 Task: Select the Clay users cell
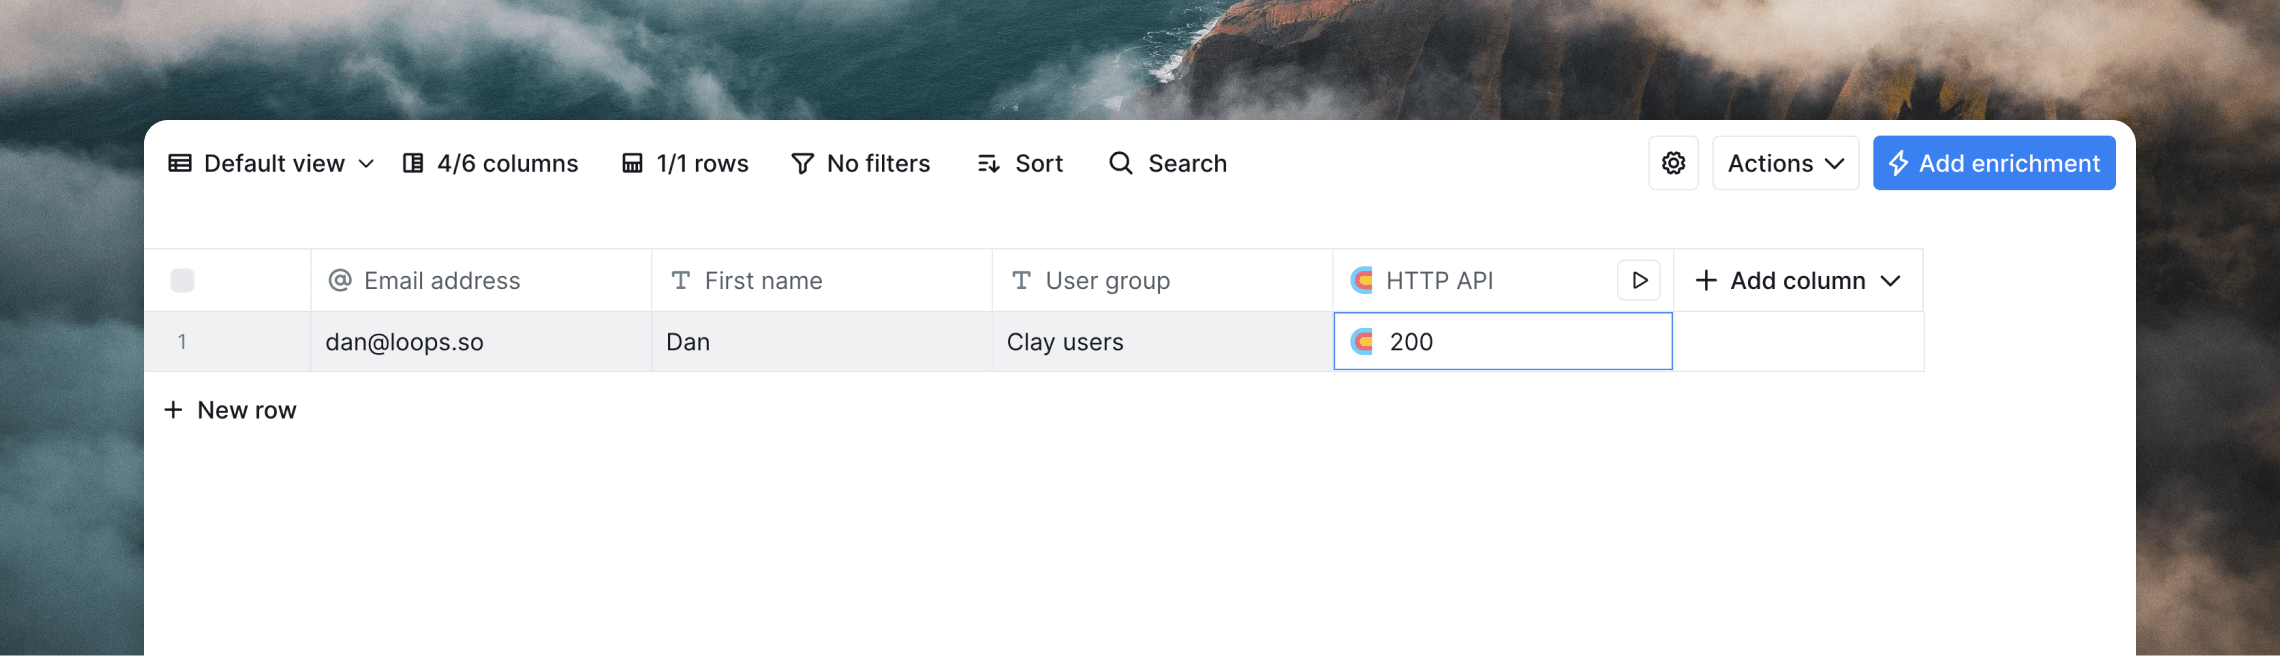click(1162, 342)
